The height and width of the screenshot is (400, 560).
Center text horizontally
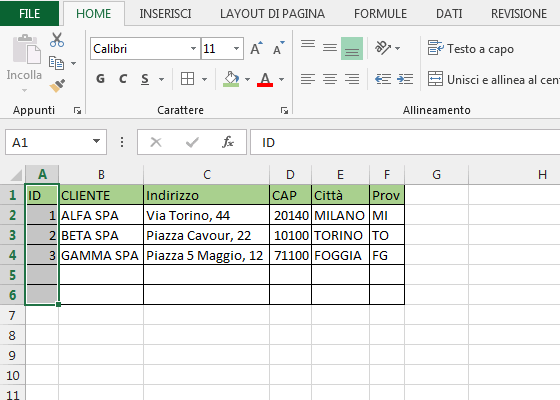[x=330, y=79]
